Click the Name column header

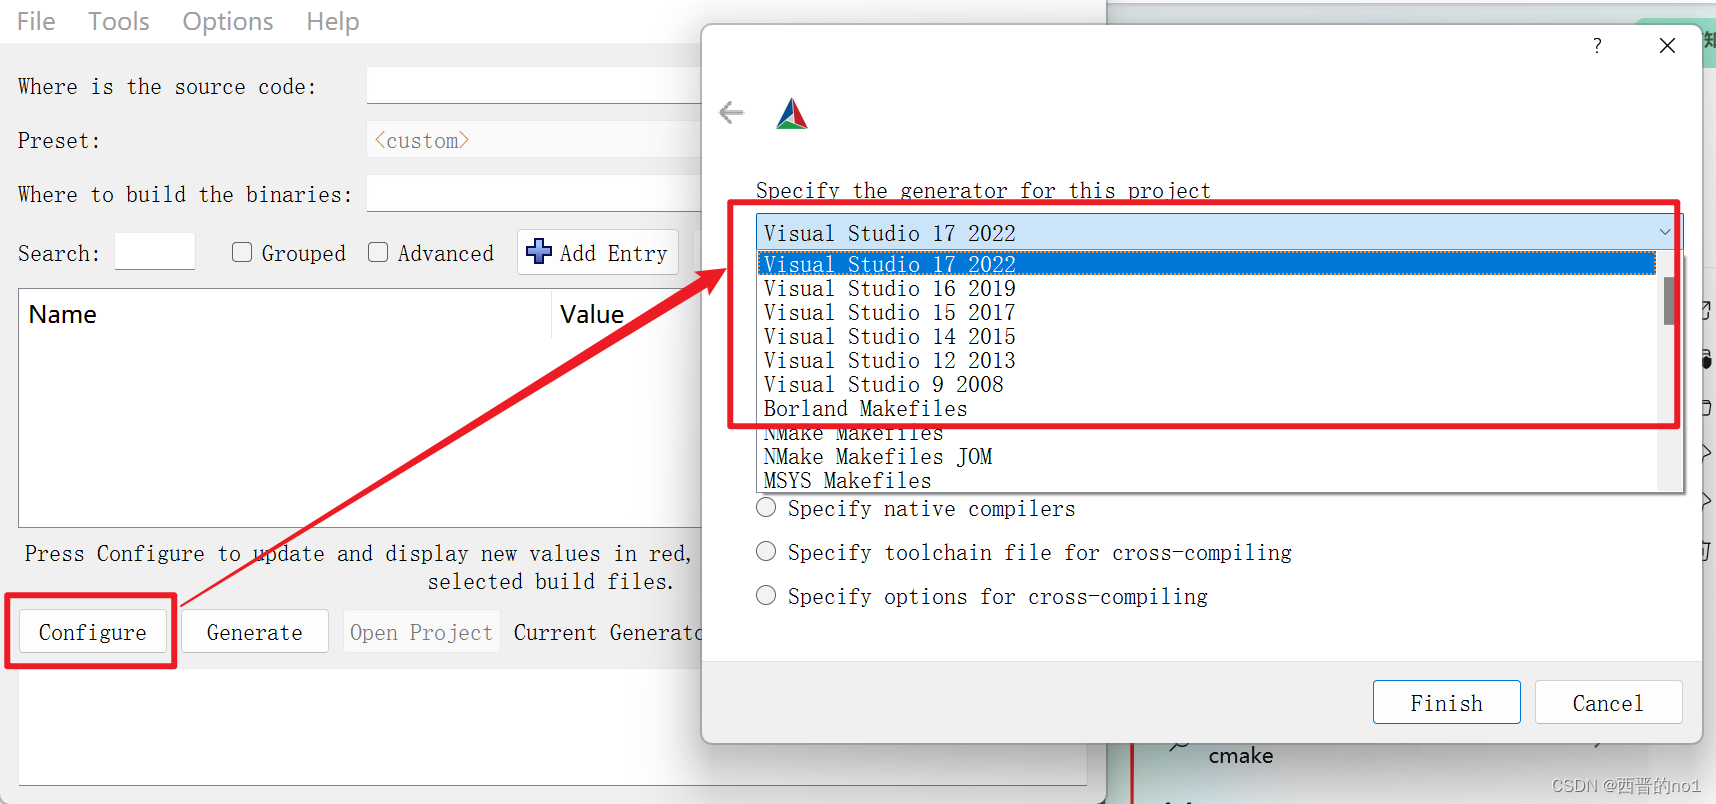[285, 314]
